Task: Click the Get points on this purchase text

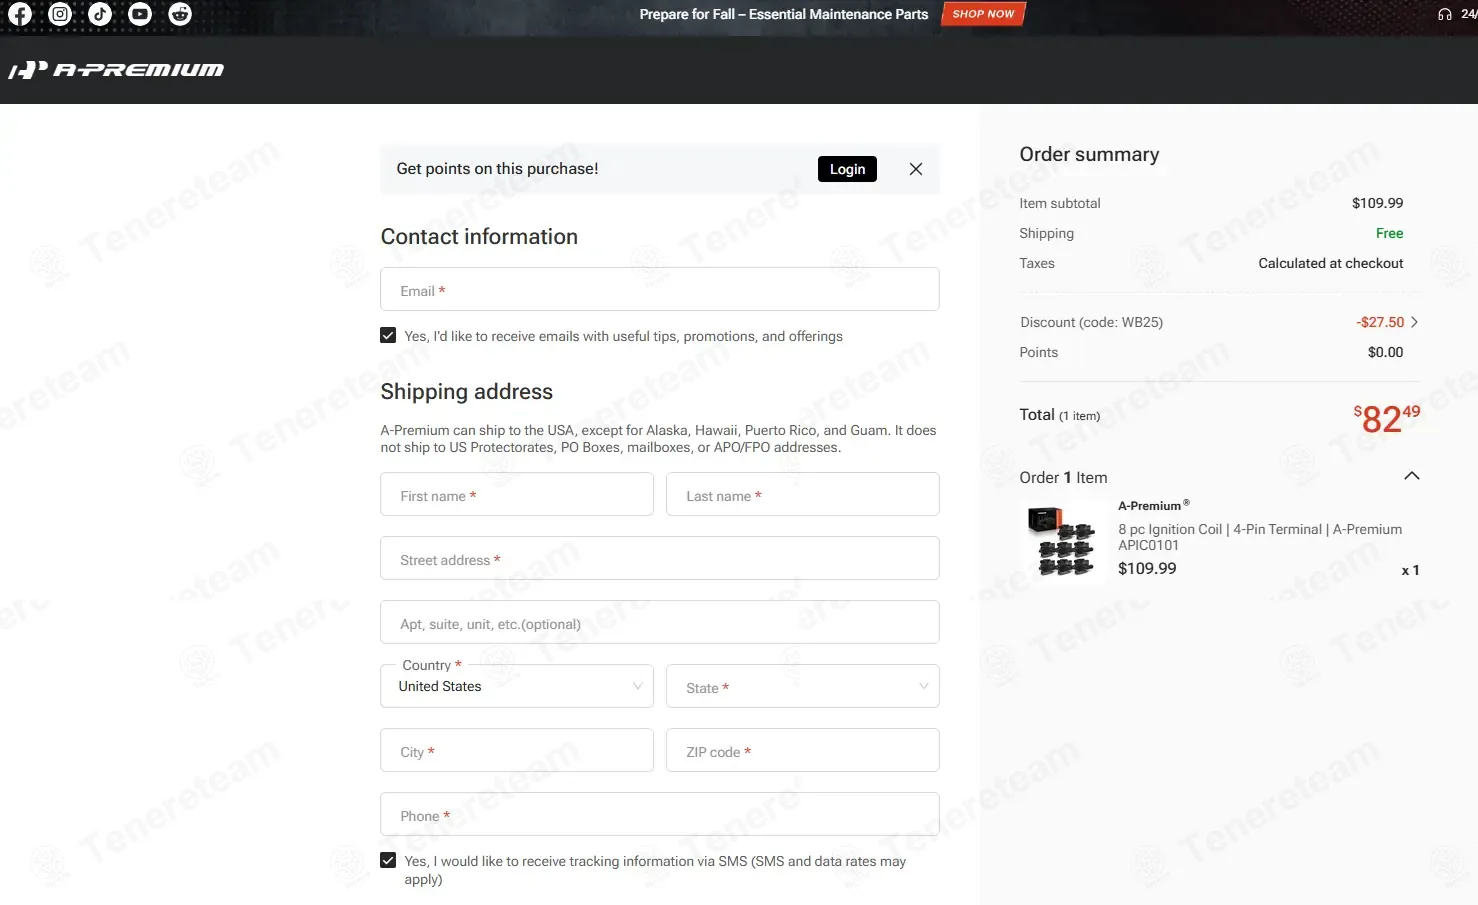Action: click(x=498, y=169)
